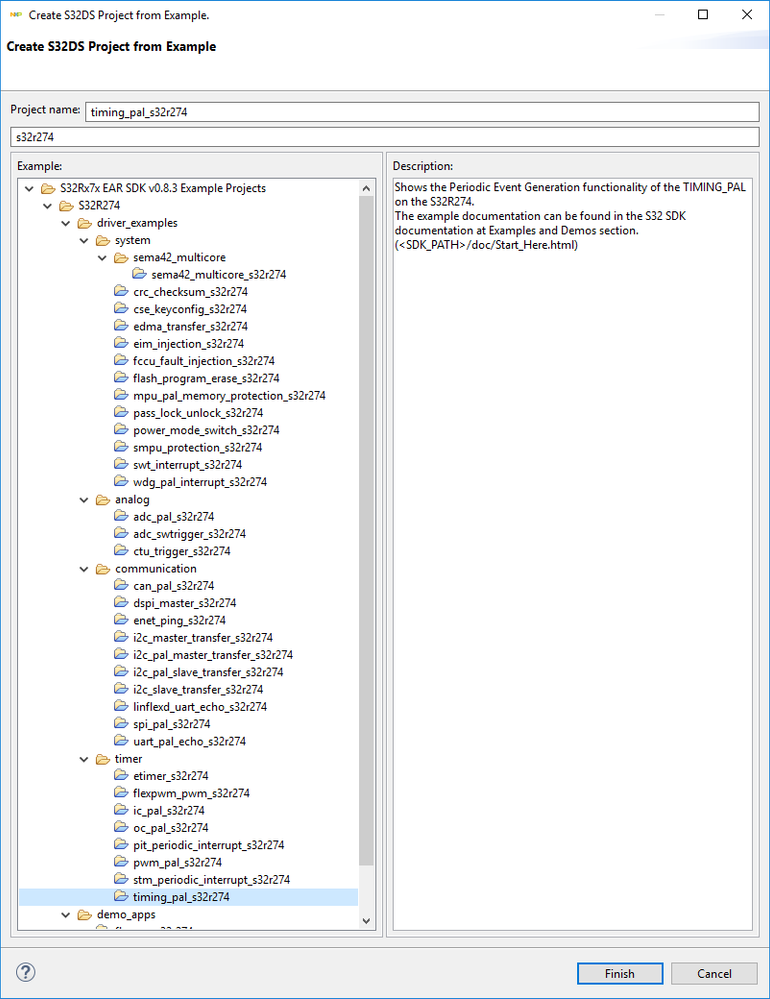Click folder icon of etimer_s32r274
This screenshot has width=770, height=999.
(x=121, y=775)
